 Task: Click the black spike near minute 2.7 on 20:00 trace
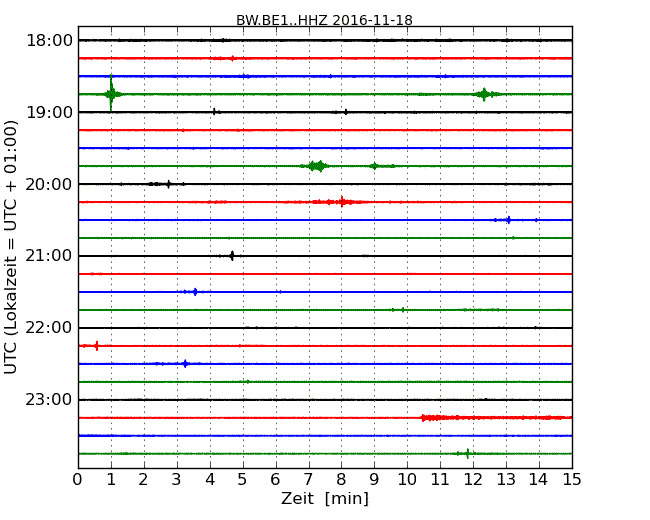pos(168,184)
